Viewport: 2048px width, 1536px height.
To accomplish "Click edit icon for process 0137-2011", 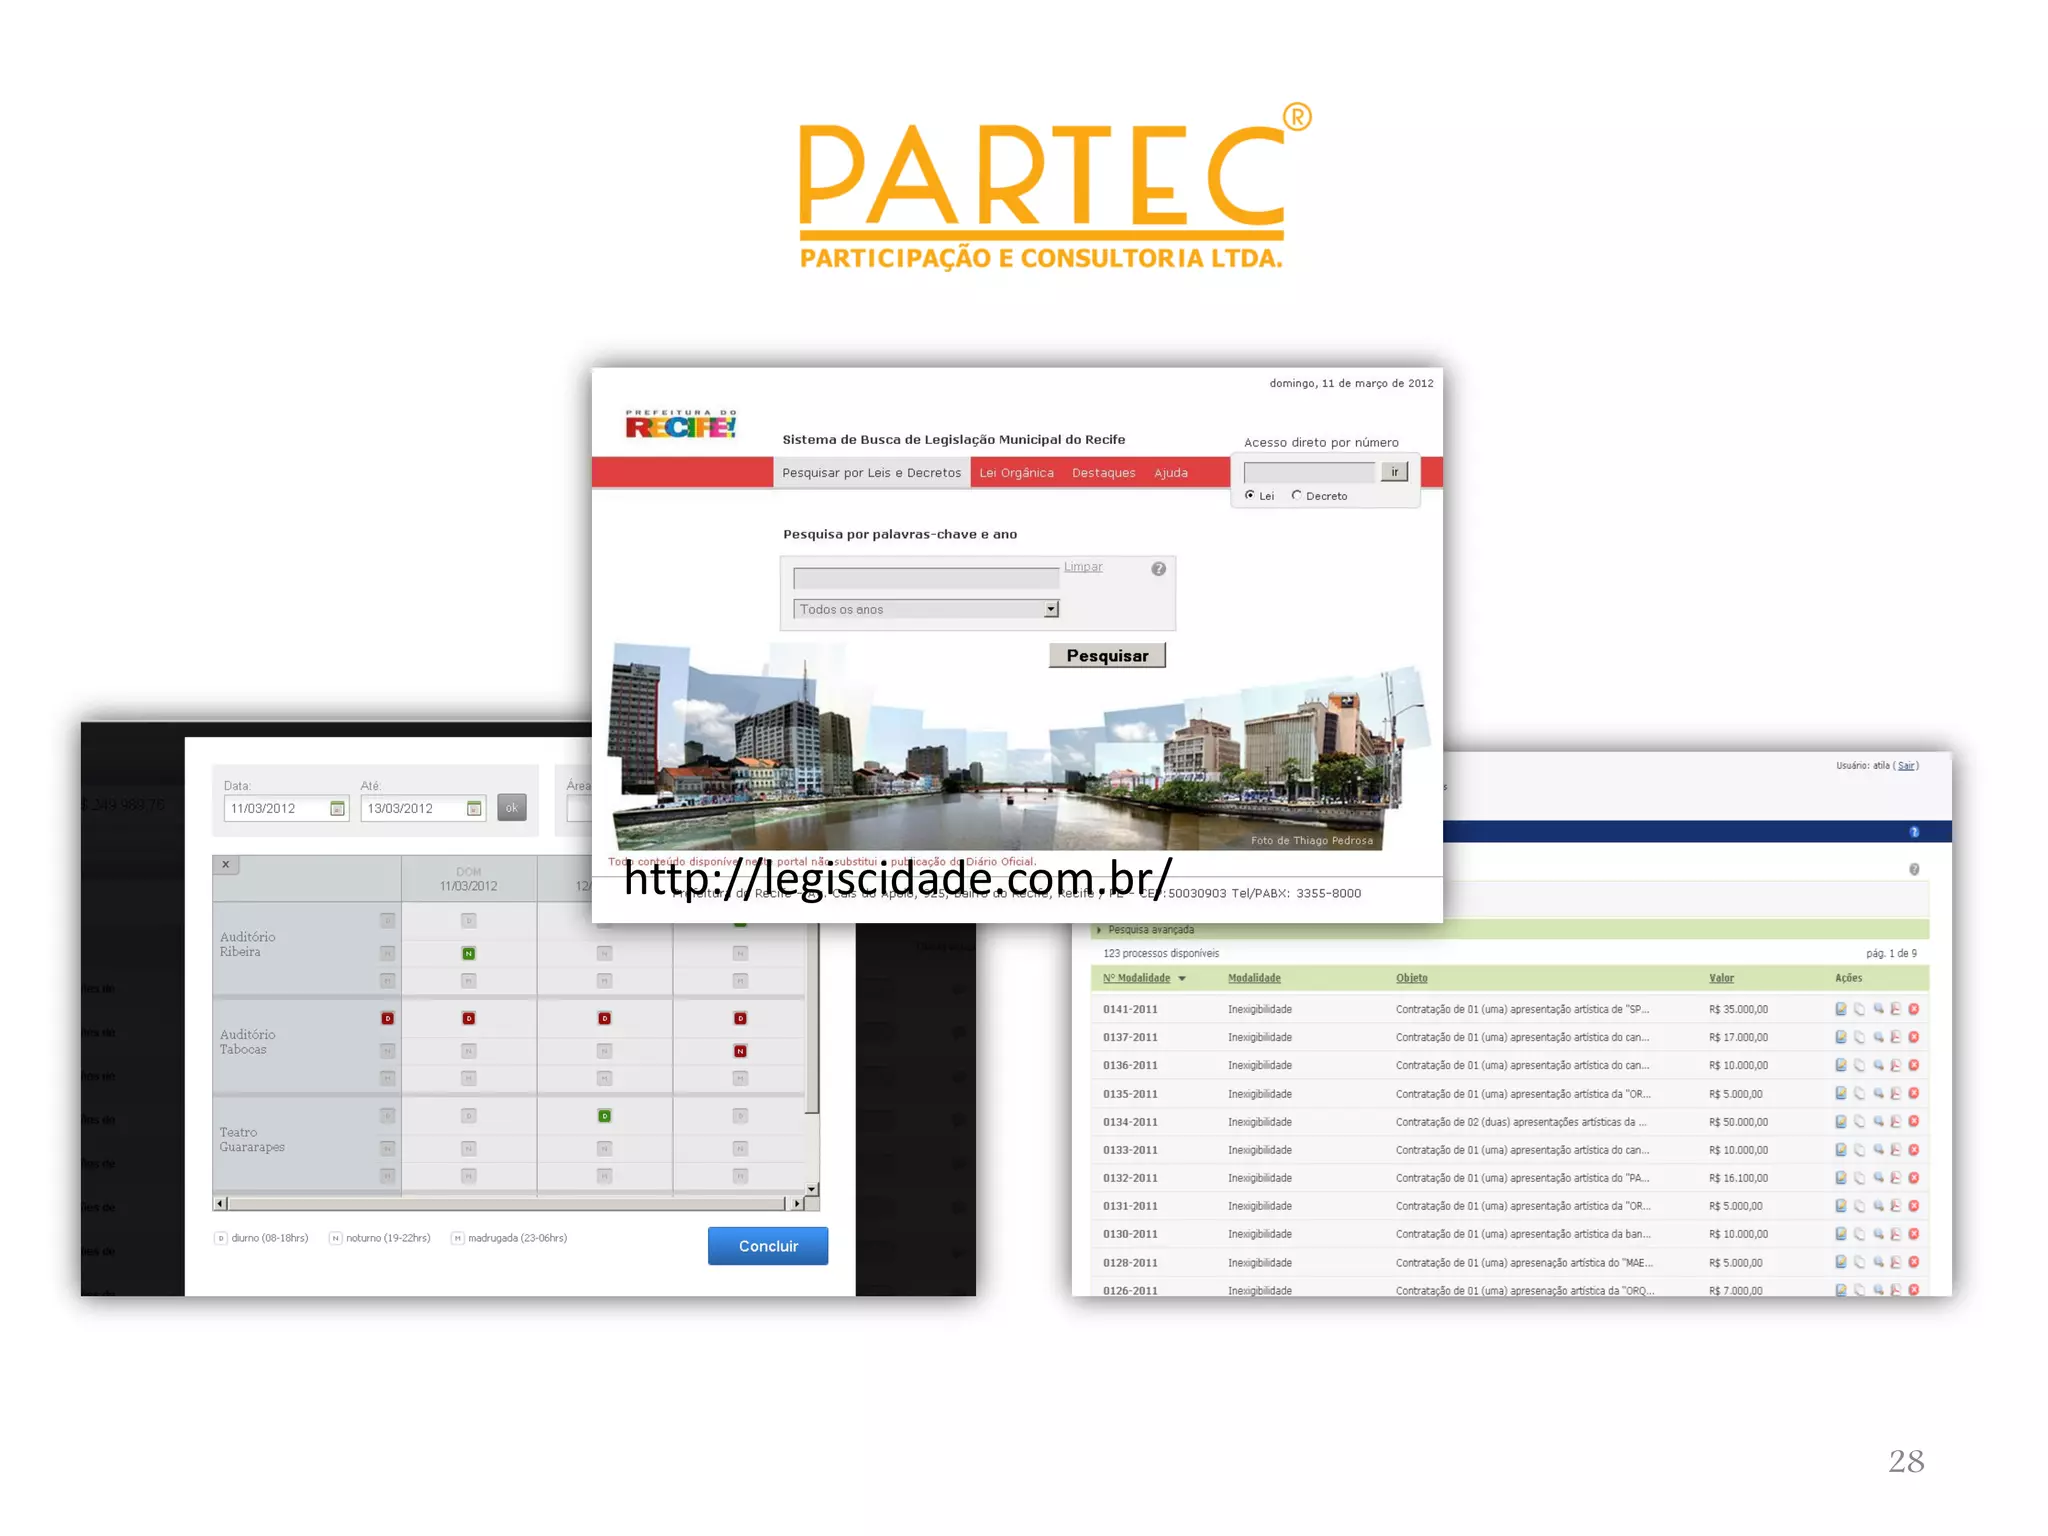I will click(x=1841, y=1037).
